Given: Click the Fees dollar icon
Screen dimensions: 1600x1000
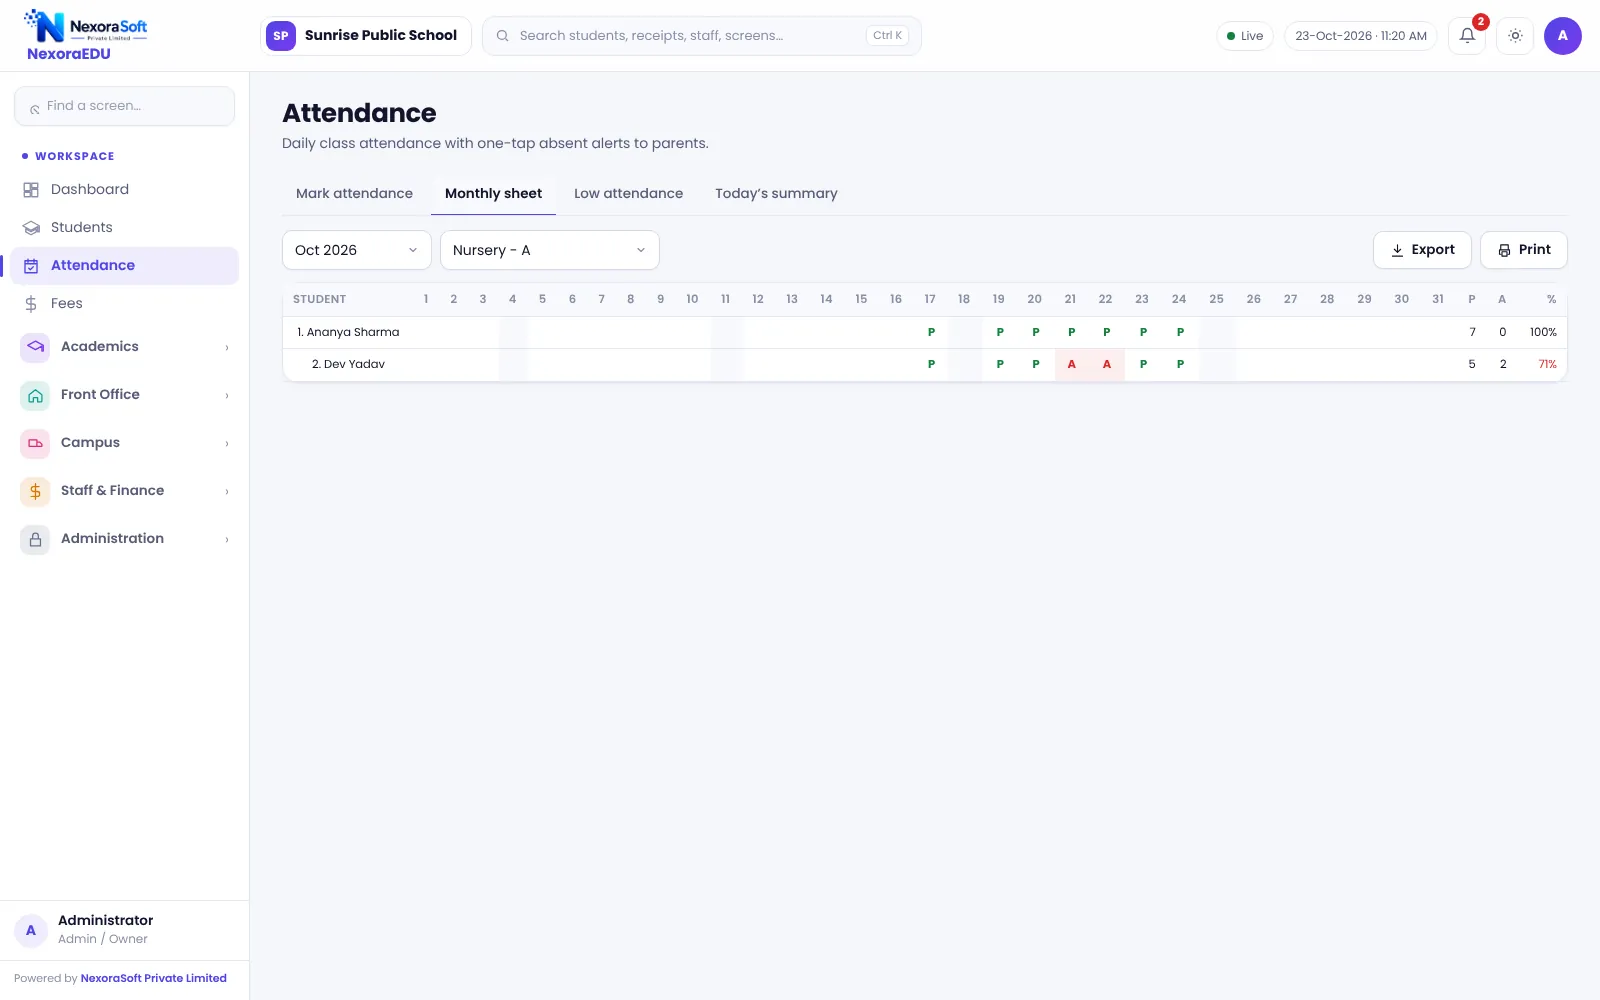Looking at the screenshot, I should coord(31,304).
